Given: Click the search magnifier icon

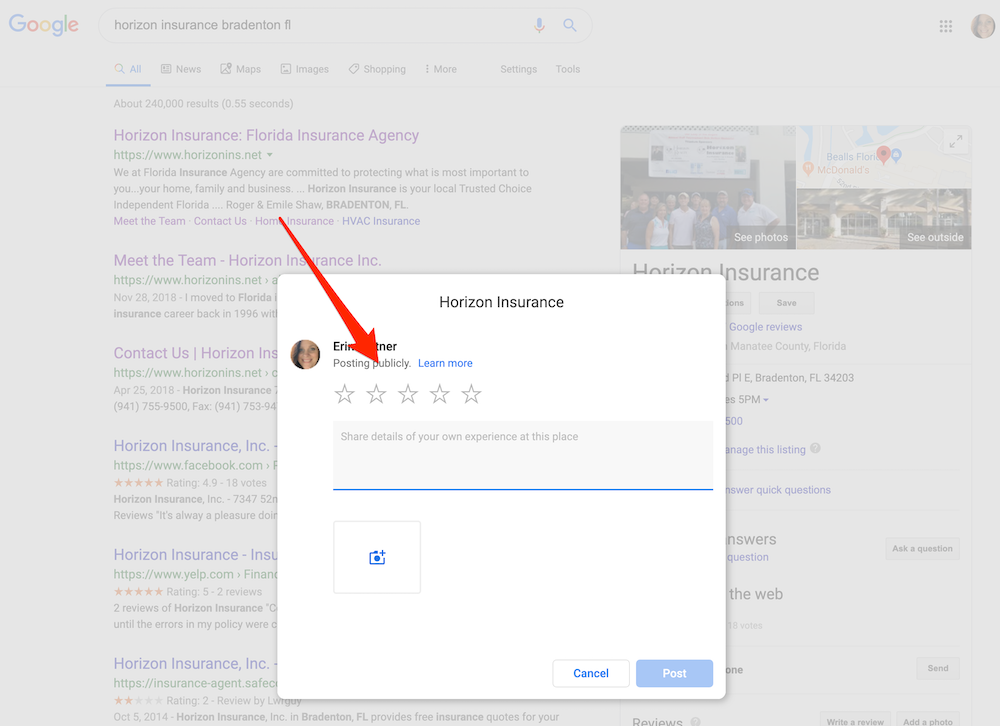Looking at the screenshot, I should 570,25.
